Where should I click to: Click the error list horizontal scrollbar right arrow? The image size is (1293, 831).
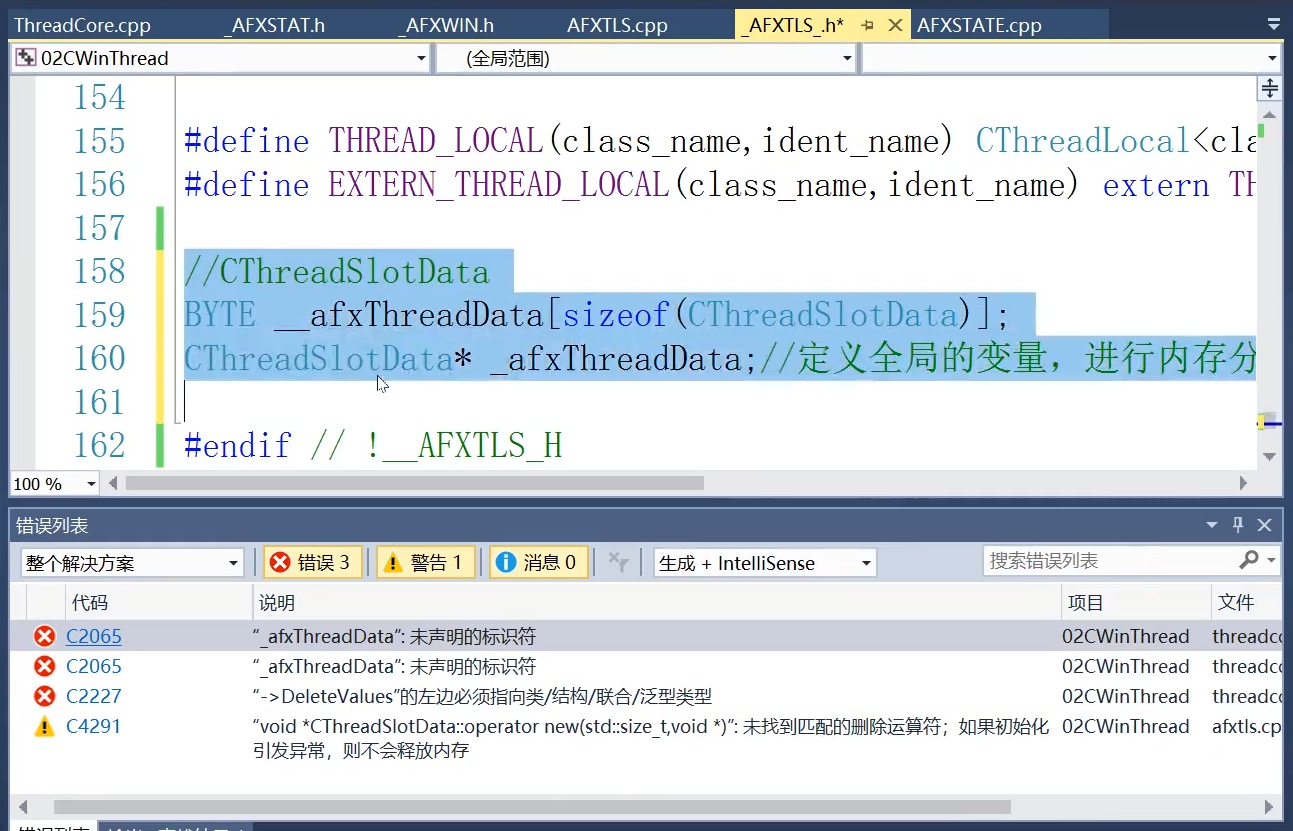coord(1268,806)
